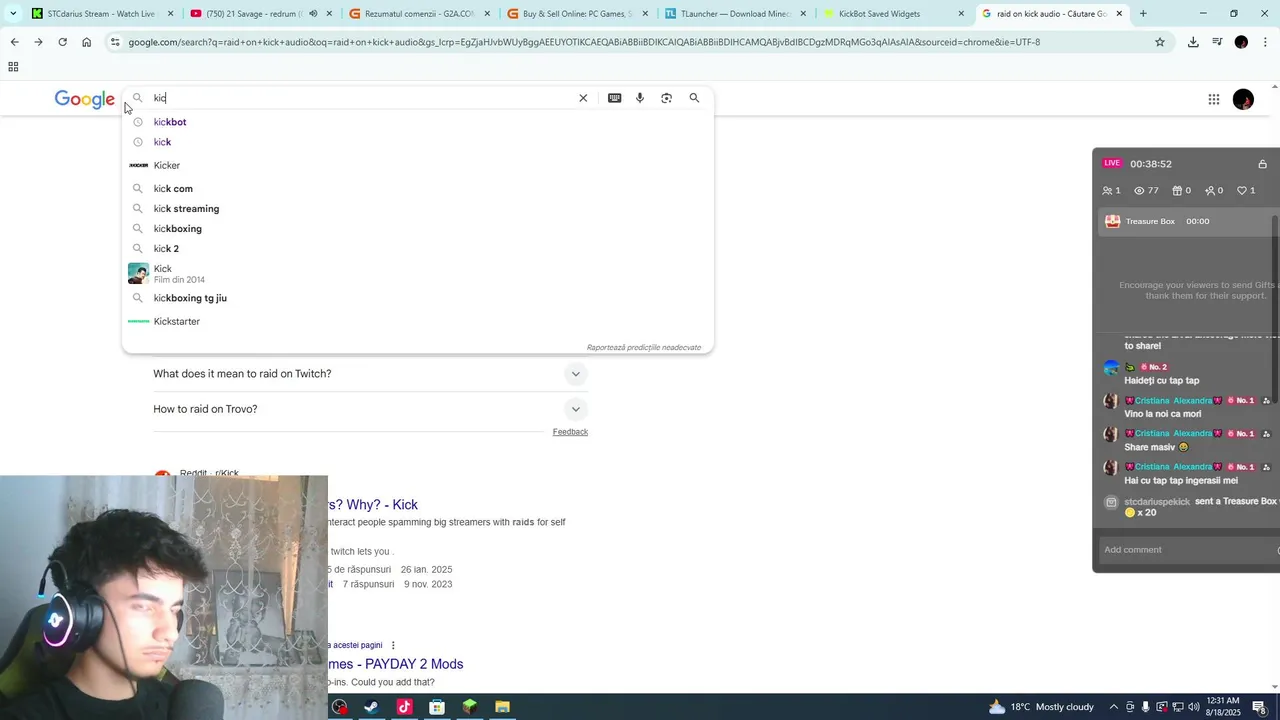1280x720 pixels.
Task: Go forward in browser history
Action: tap(38, 42)
